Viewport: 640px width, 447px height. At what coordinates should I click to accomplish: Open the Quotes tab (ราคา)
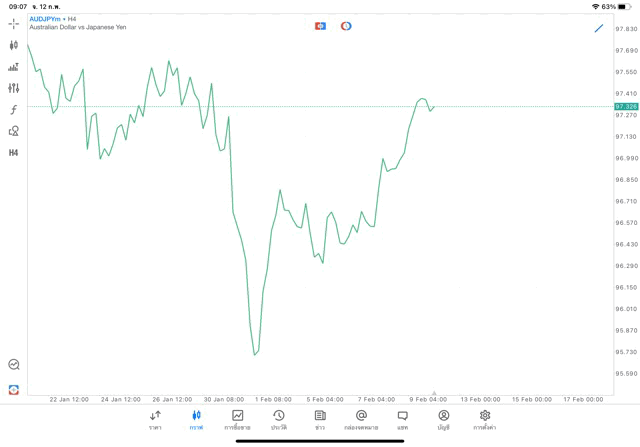tap(155, 420)
